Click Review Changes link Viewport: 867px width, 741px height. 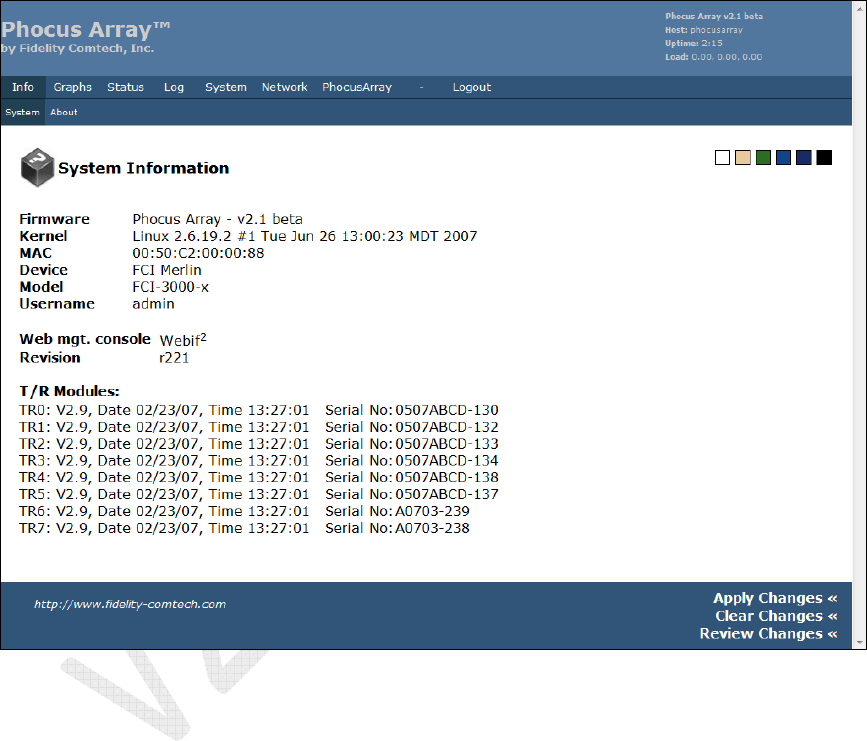pyautogui.click(x=769, y=633)
